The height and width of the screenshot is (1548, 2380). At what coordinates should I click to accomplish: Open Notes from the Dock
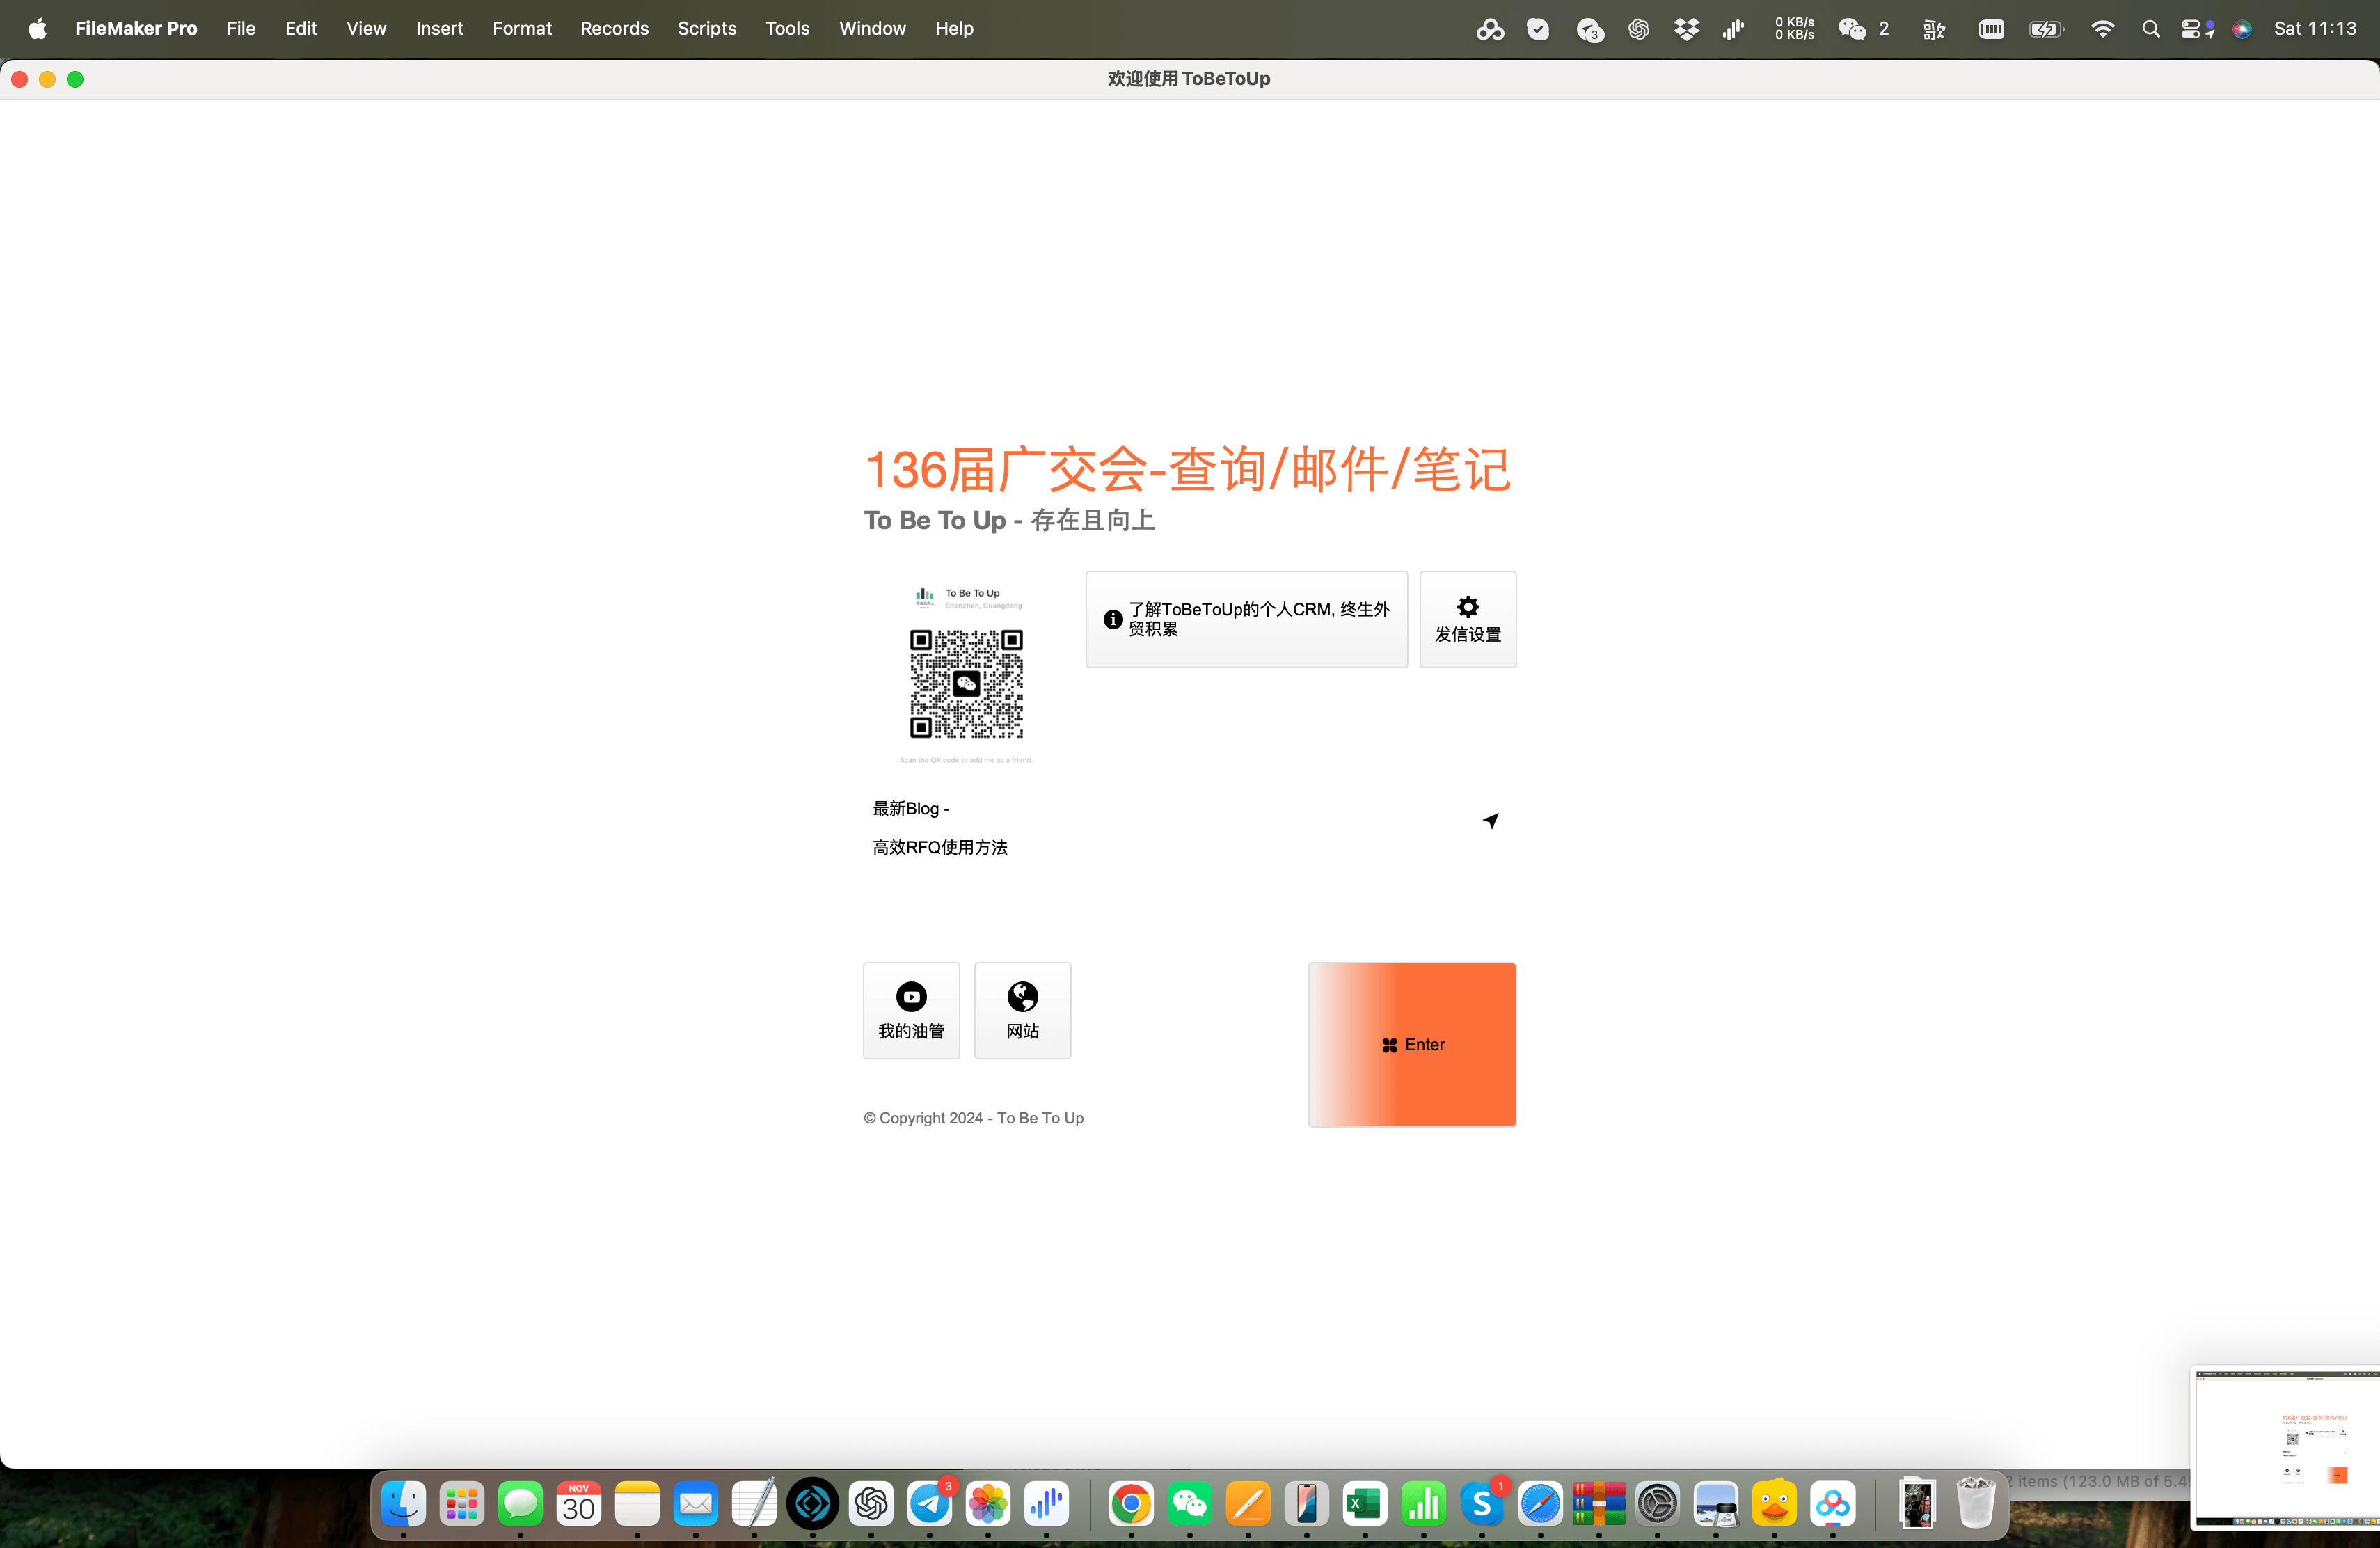click(637, 1503)
